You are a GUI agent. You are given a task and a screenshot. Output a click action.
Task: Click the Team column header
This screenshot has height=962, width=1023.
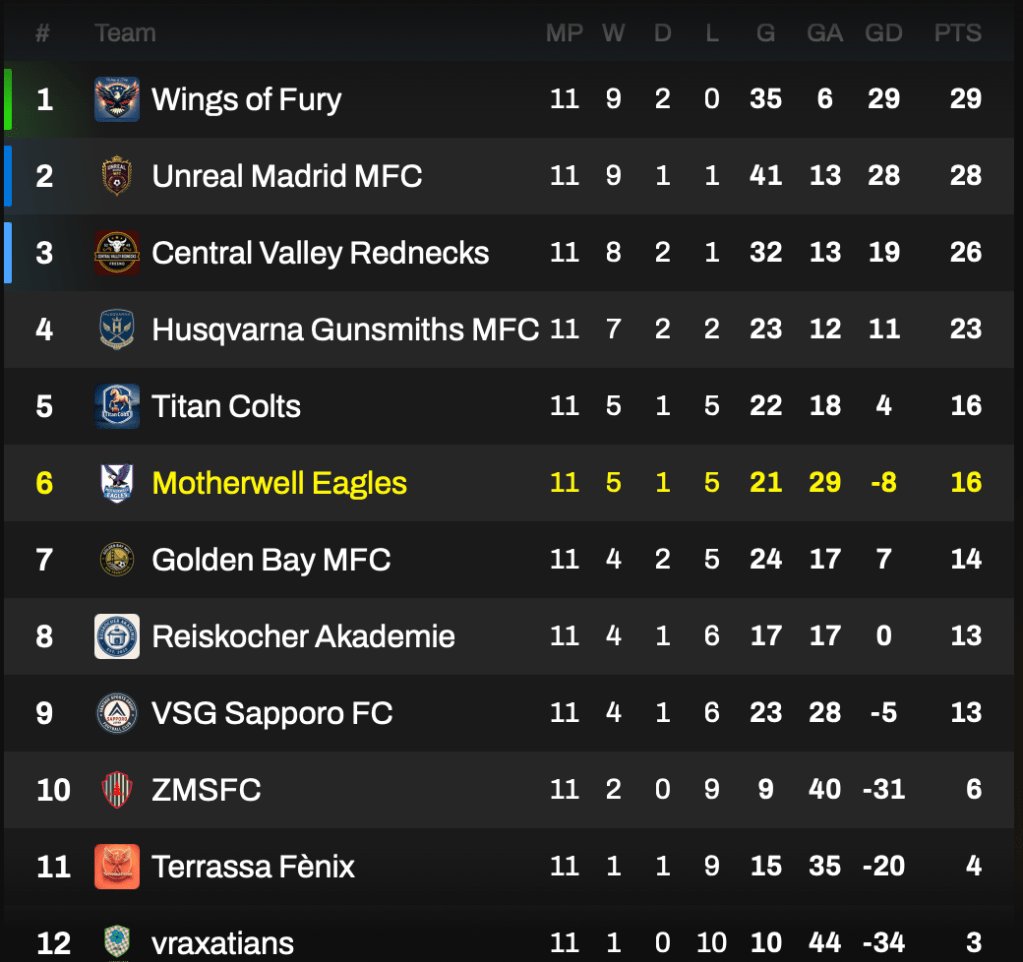(x=125, y=33)
